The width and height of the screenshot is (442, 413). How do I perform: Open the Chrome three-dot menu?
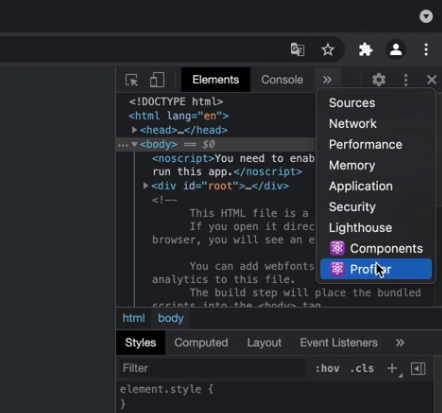(426, 50)
